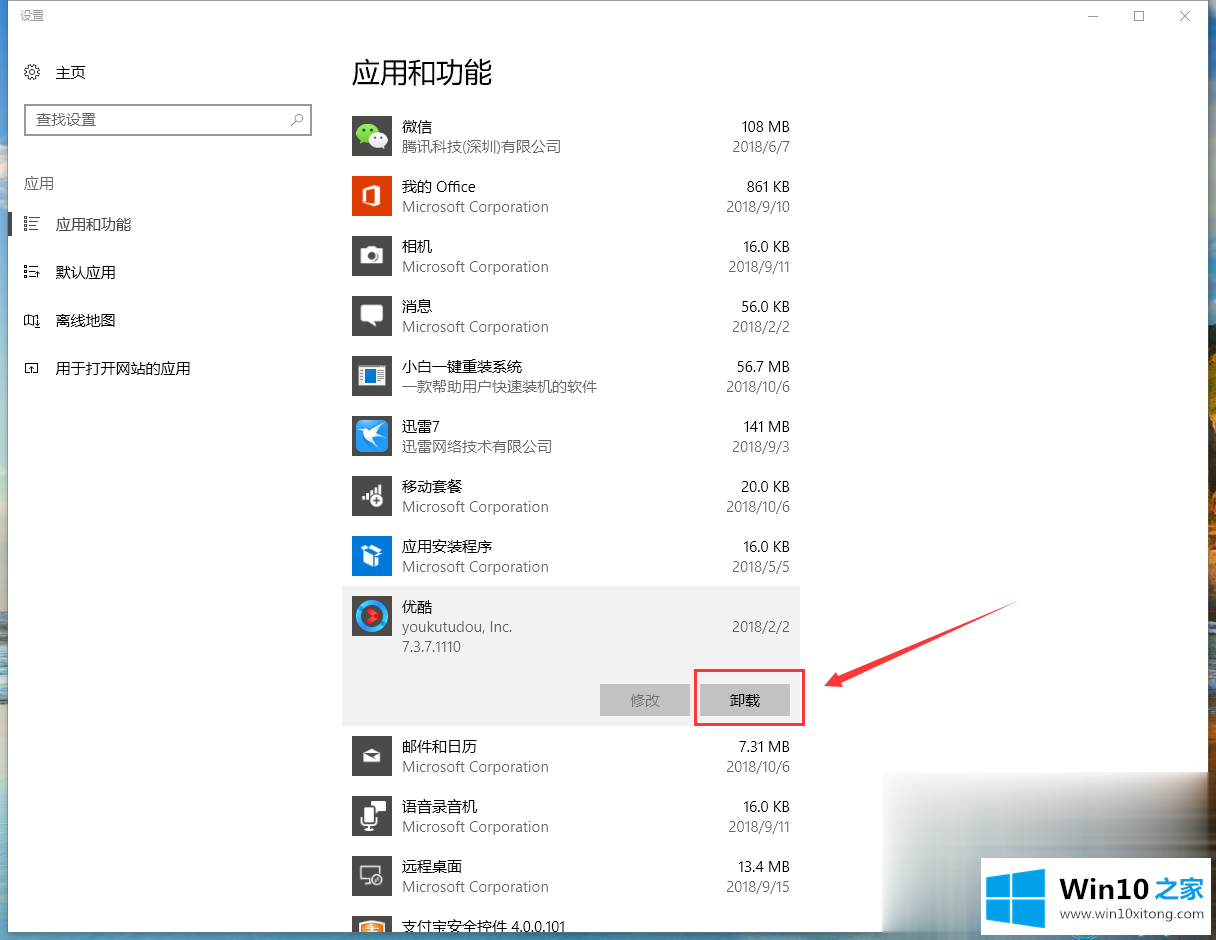Viewport: 1216px width, 940px height.
Task: Click the 2018/5/5 install date
Action: pyautogui.click(x=761, y=566)
